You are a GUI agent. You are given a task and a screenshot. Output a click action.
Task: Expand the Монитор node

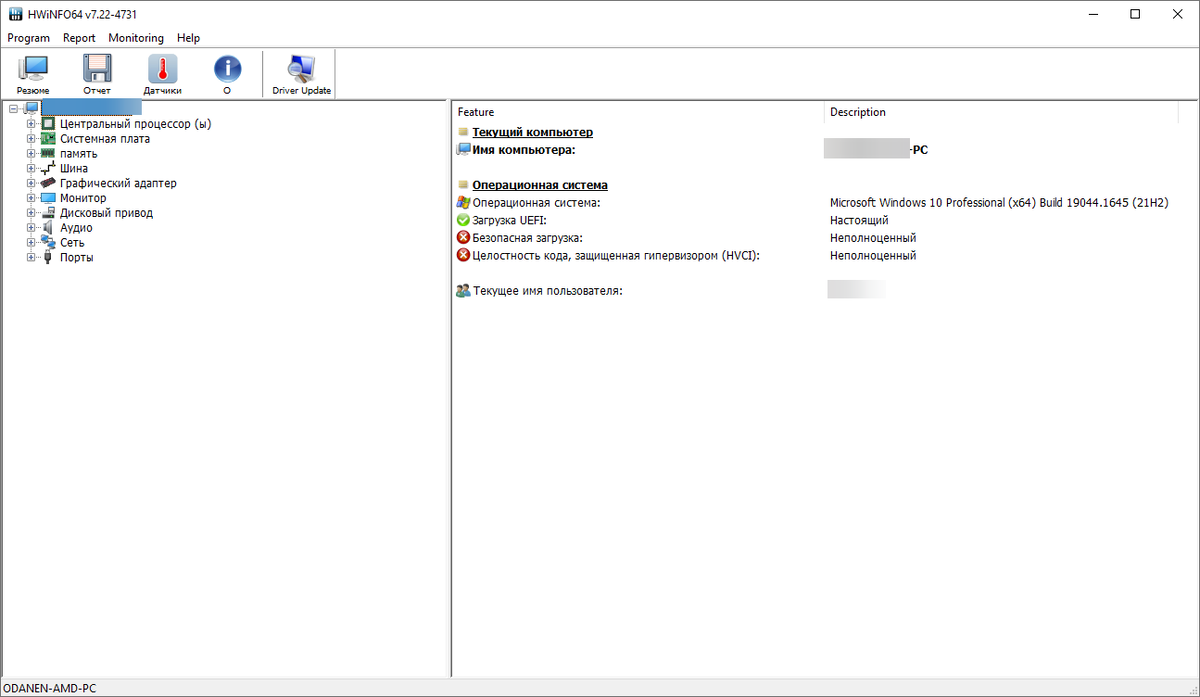point(31,198)
